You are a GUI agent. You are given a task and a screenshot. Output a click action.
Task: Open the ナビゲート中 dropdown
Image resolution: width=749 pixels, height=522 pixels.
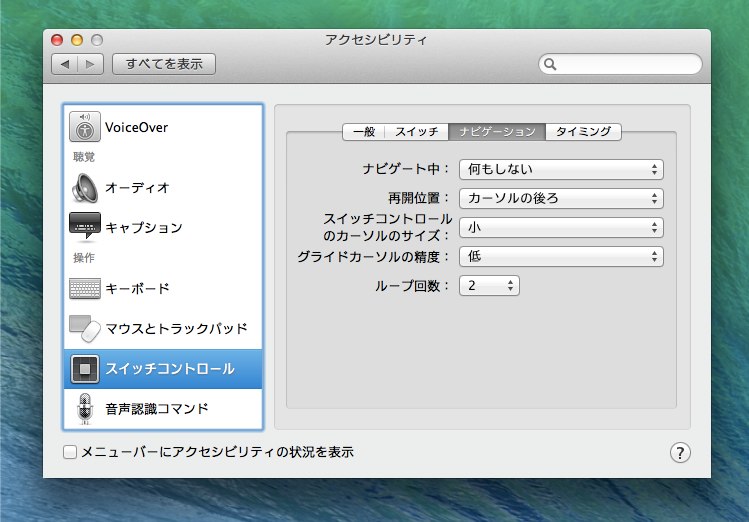561,169
